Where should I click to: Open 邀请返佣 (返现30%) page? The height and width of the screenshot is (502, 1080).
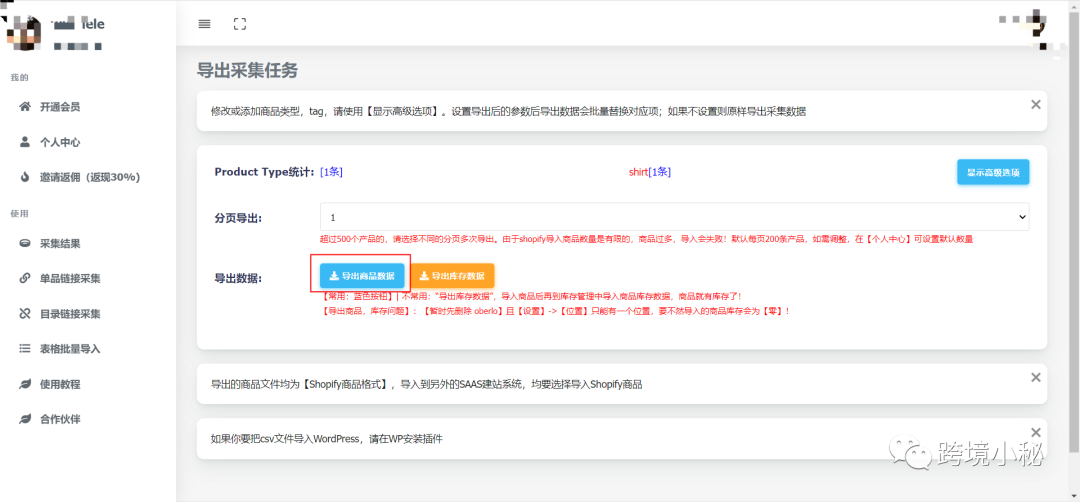(88, 177)
